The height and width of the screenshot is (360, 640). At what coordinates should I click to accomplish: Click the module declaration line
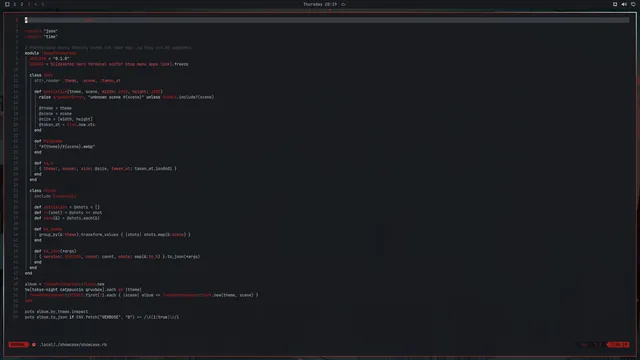click(50, 53)
